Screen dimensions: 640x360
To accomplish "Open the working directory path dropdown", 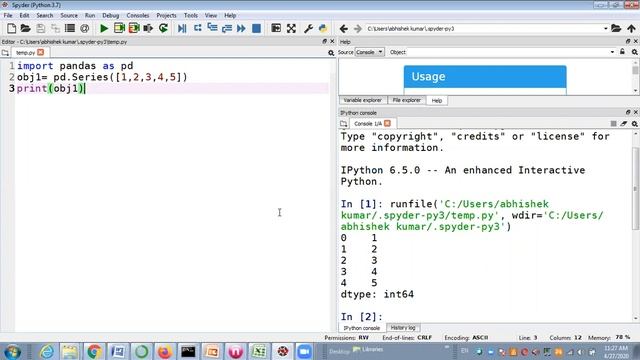I will click(606, 29).
